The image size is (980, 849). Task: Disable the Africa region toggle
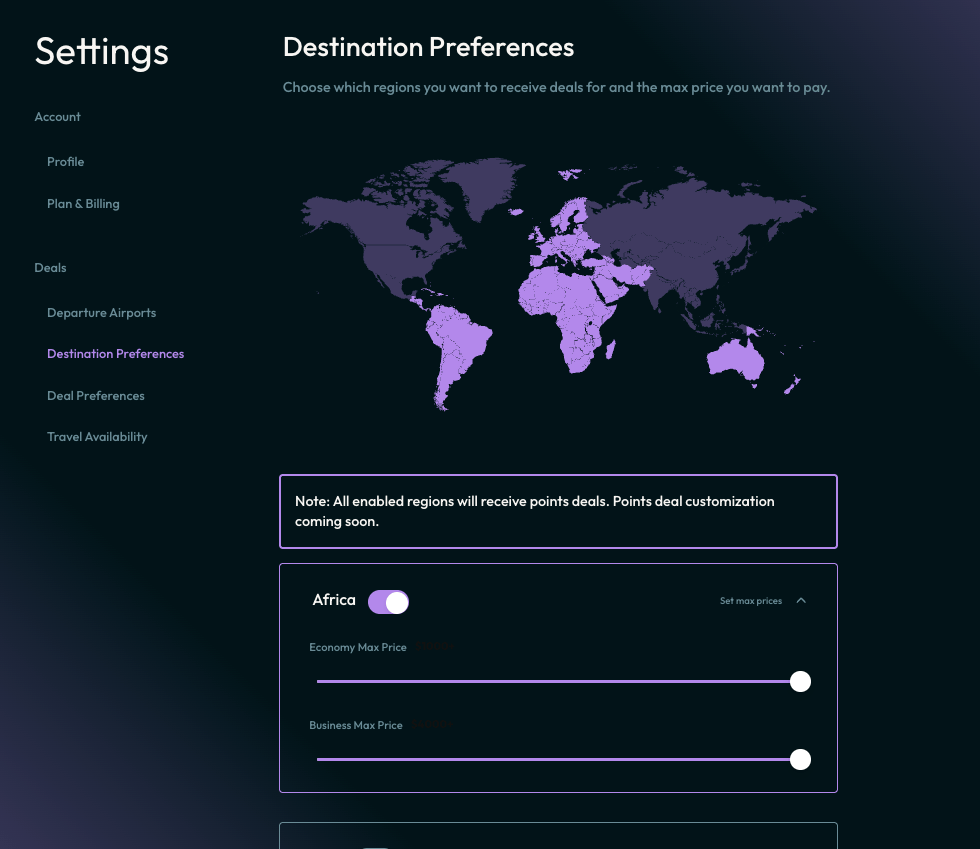[x=388, y=602]
